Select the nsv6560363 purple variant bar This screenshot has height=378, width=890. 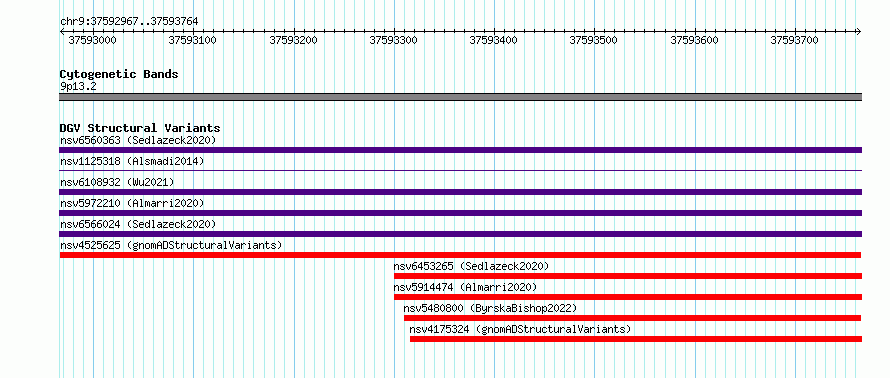pos(460,150)
